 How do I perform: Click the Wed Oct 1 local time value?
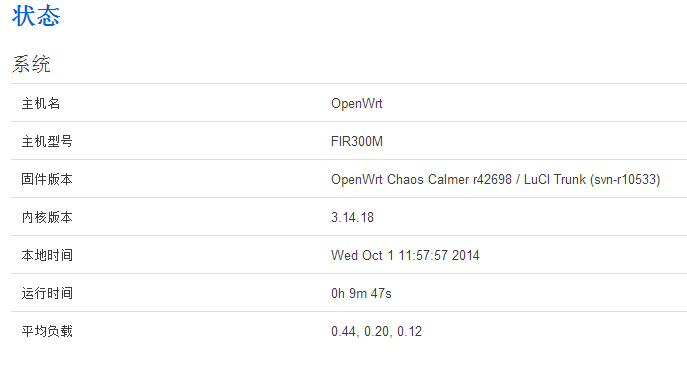pyautogui.click(x=405, y=255)
